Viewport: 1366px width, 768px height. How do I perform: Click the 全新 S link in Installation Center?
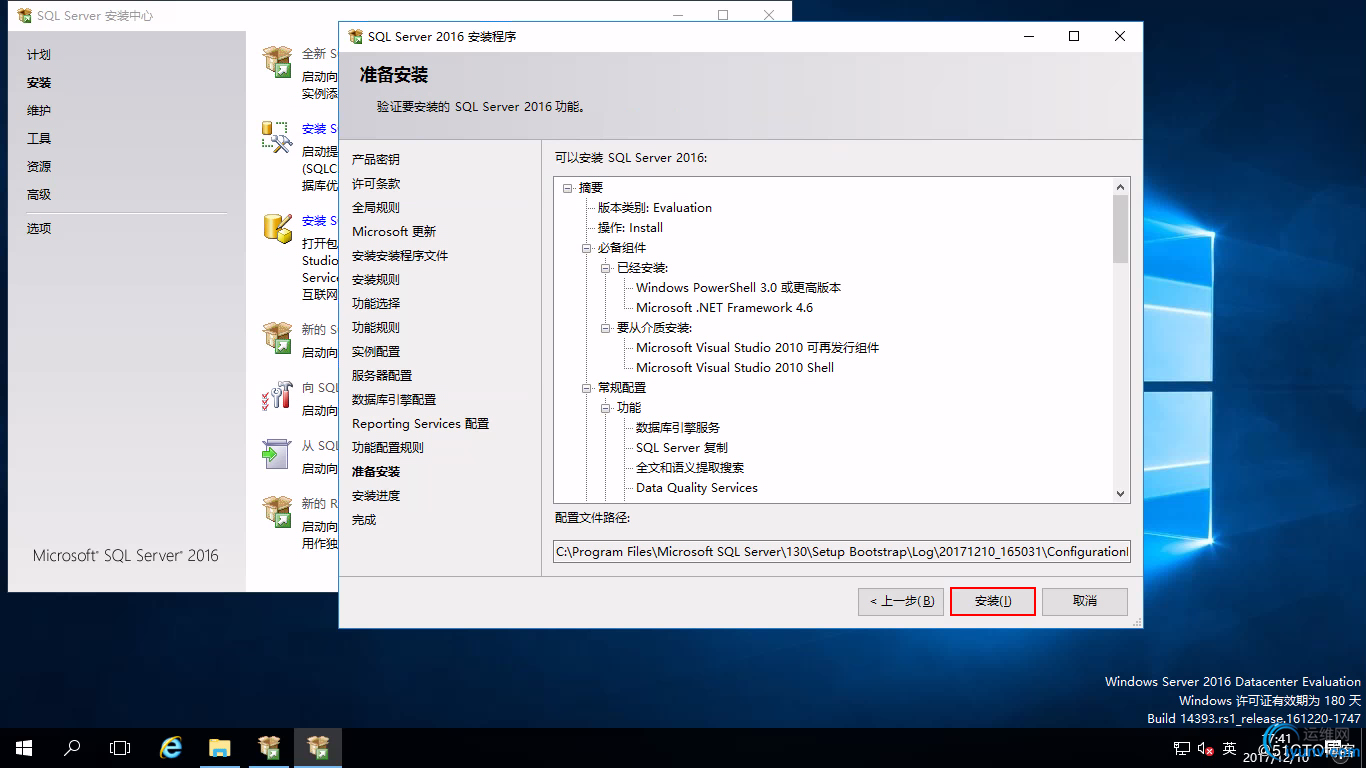(319, 54)
